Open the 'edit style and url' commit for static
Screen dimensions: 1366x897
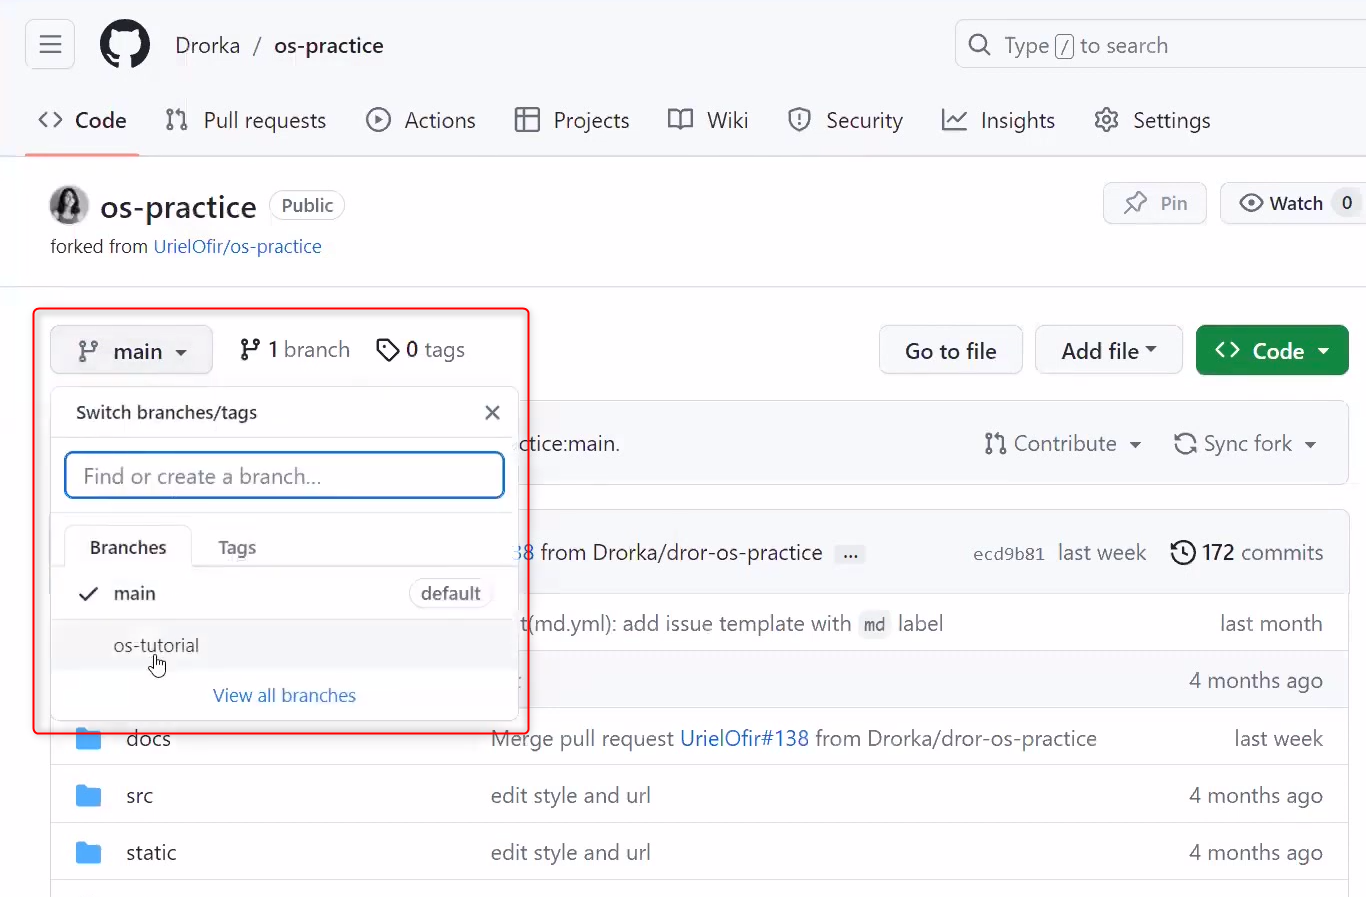571,853
